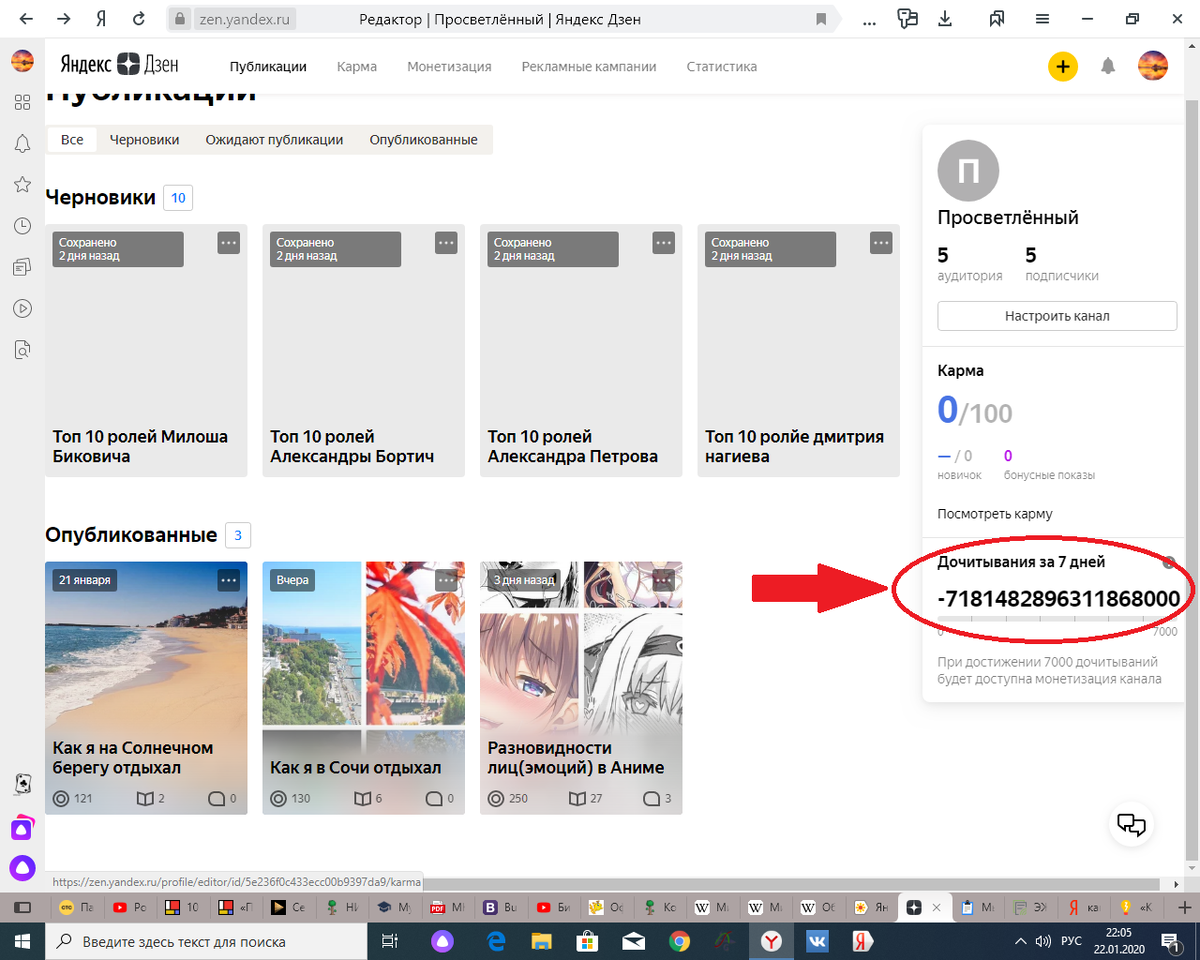Click channel name Просветлённый

(1008, 217)
